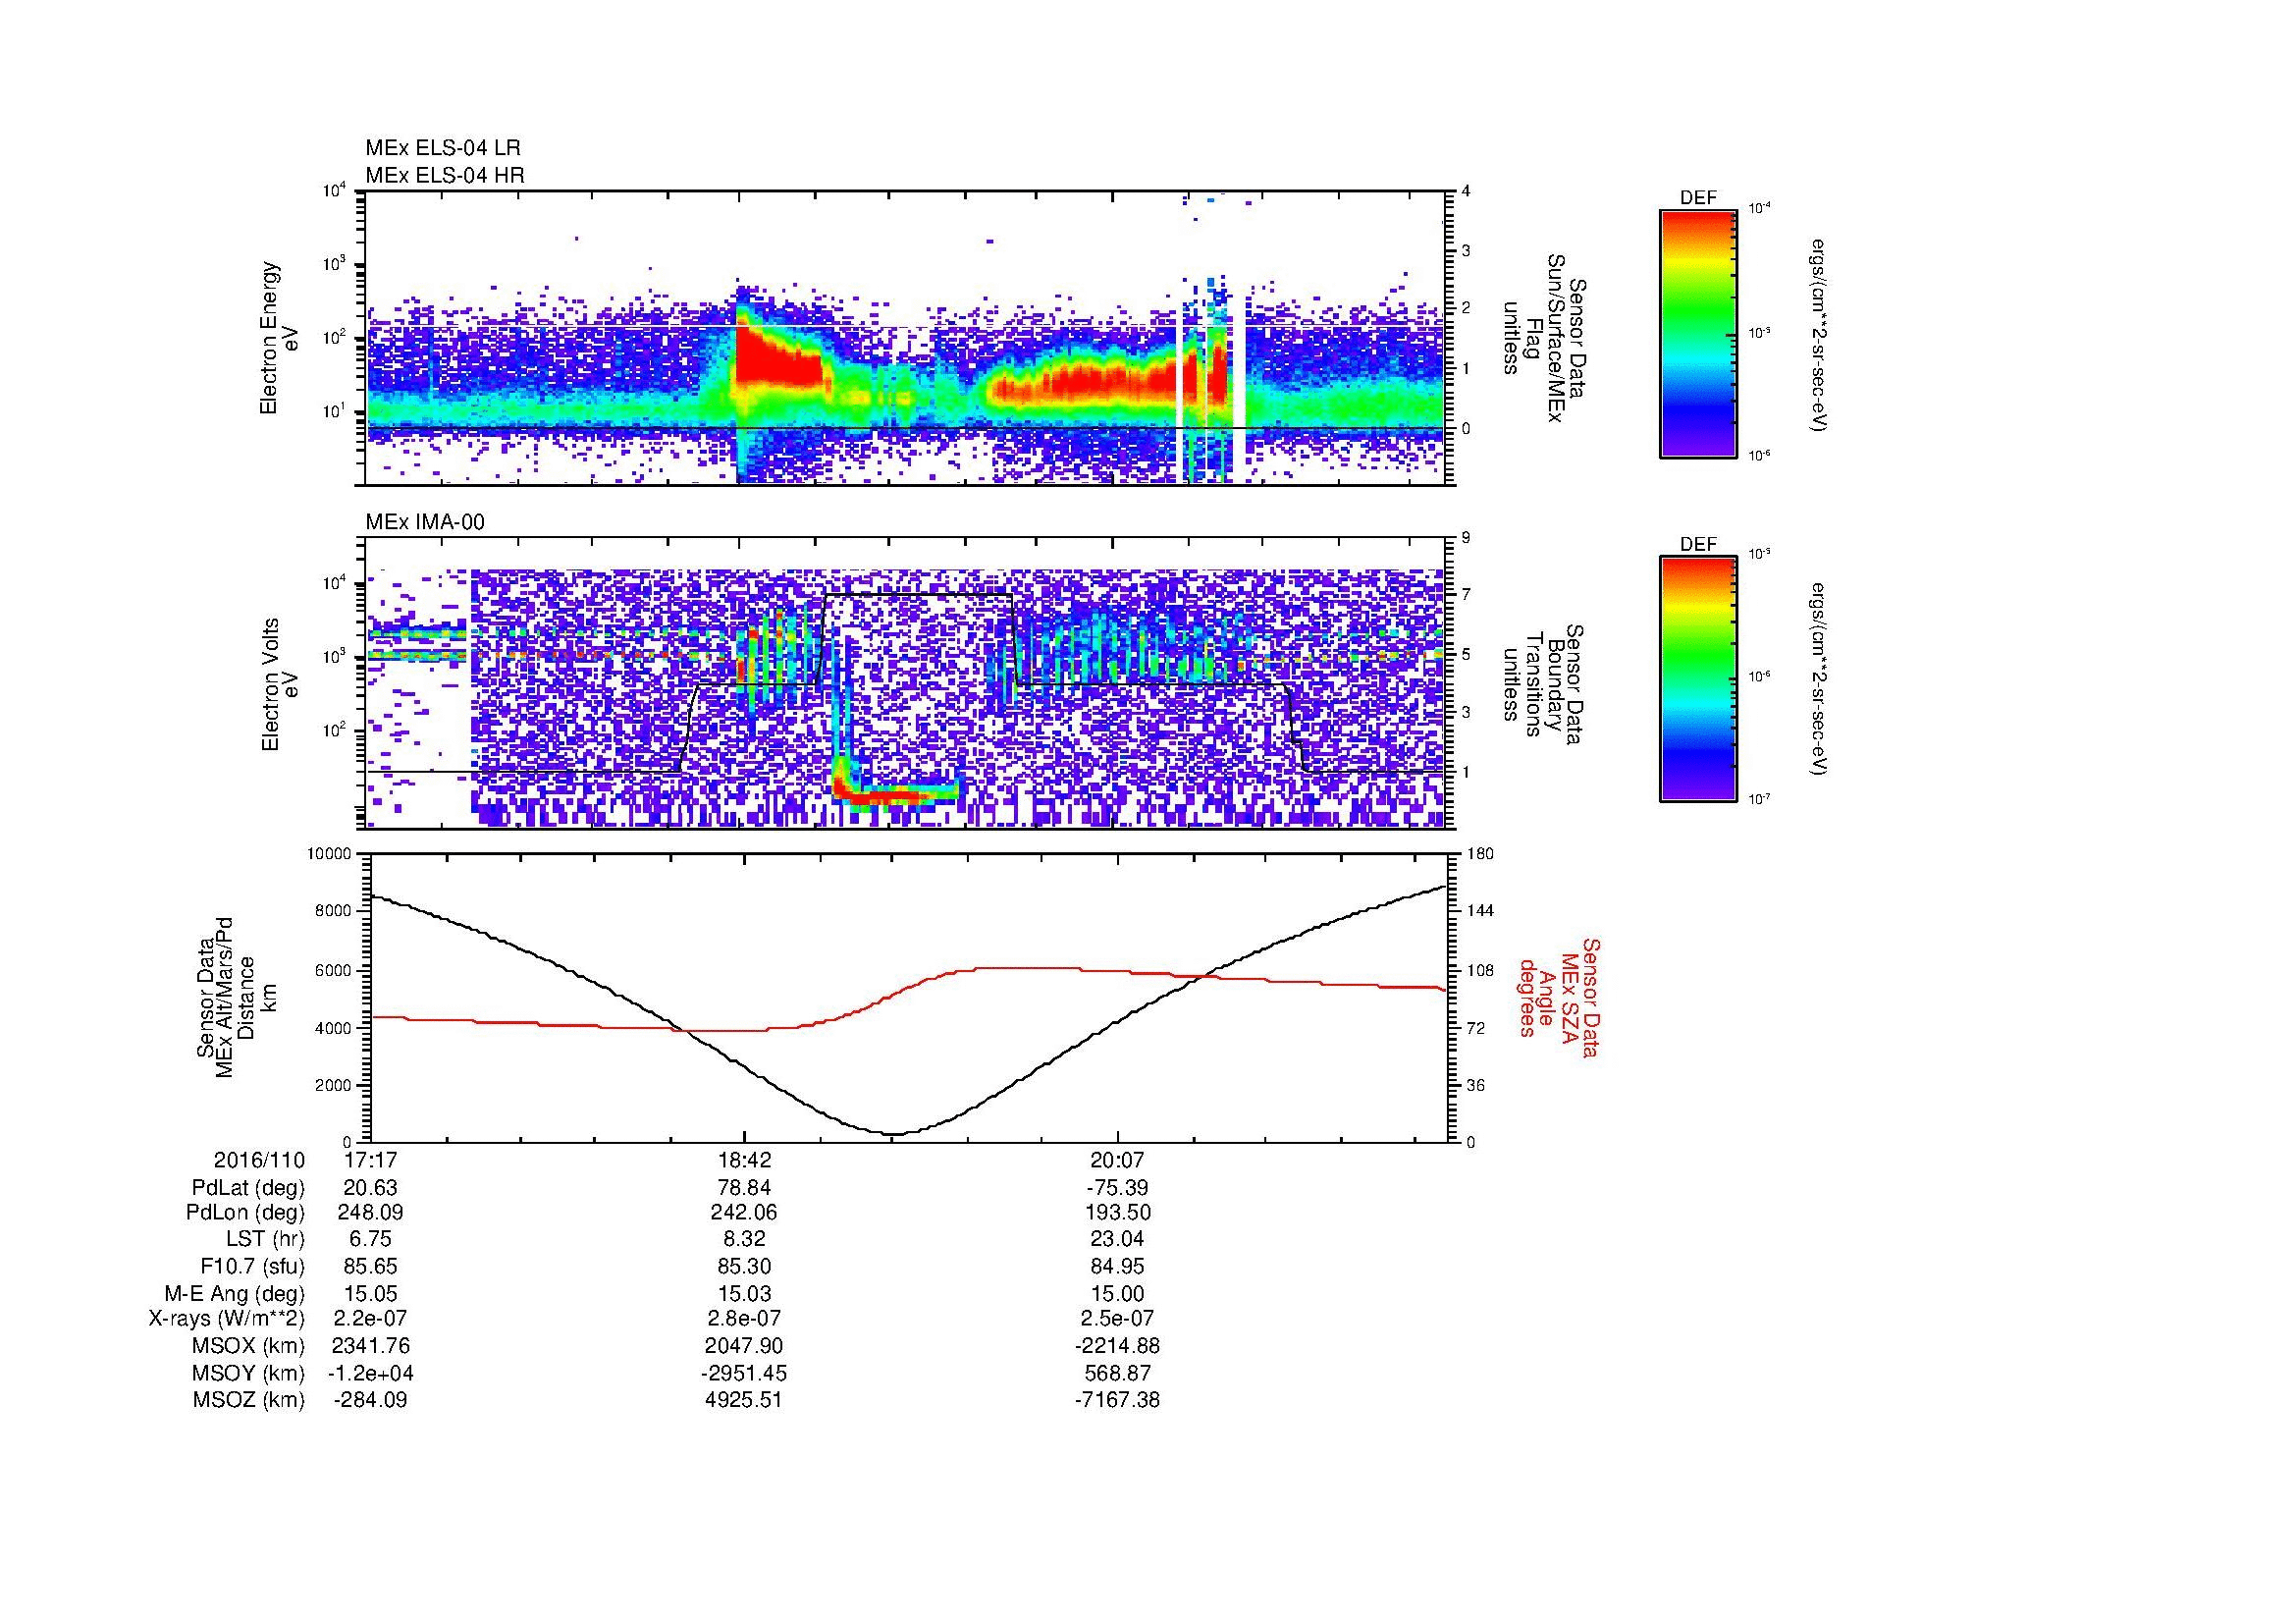This screenshot has height=1623, width=2296.
Task: Select the 'MEx ELS-04 HR' panel title
Action: pyautogui.click(x=445, y=175)
